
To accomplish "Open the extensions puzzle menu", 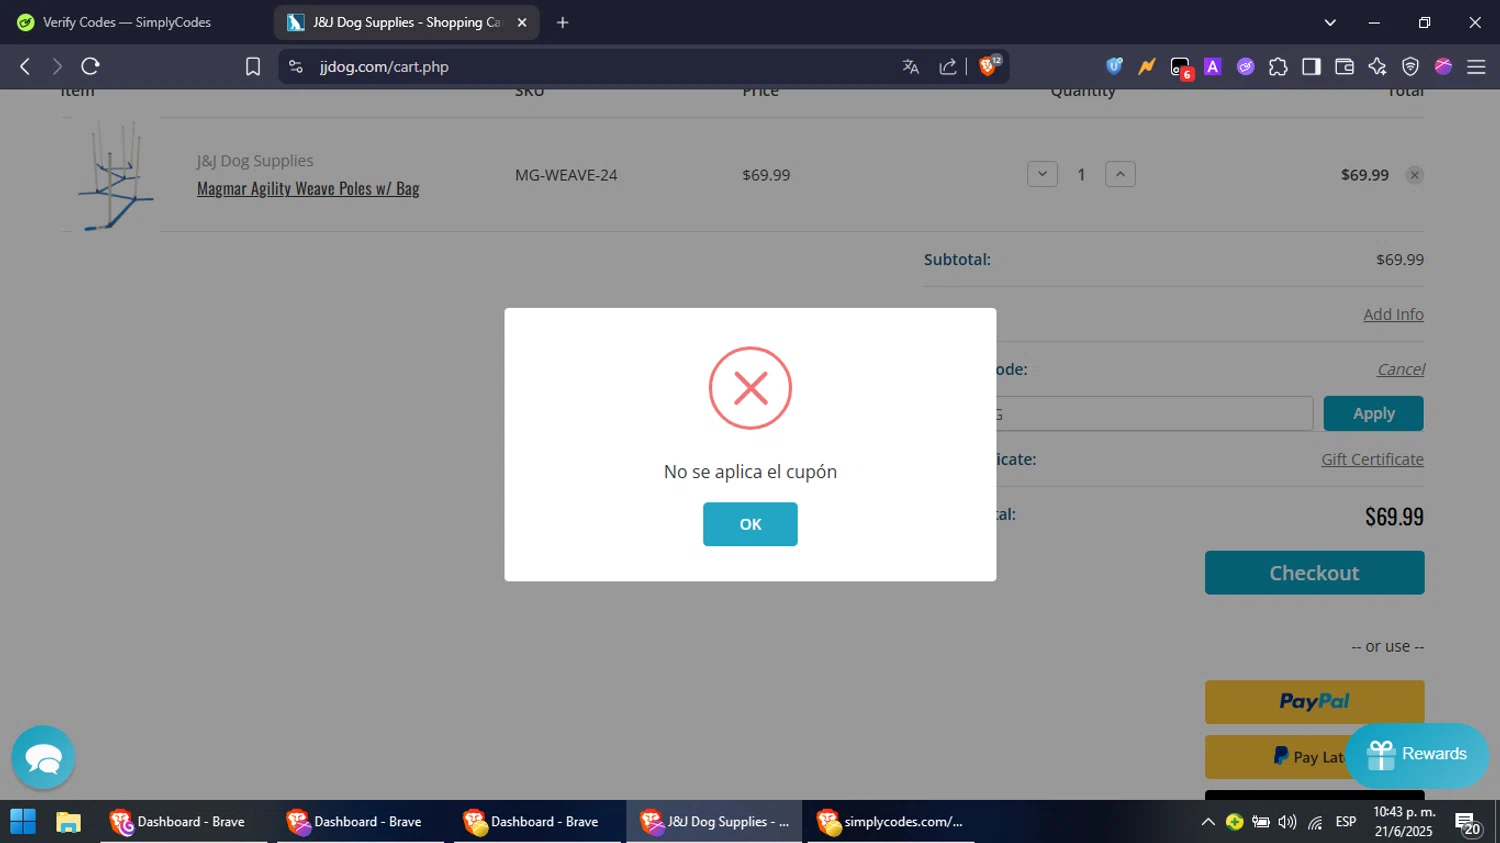I will coord(1278,66).
